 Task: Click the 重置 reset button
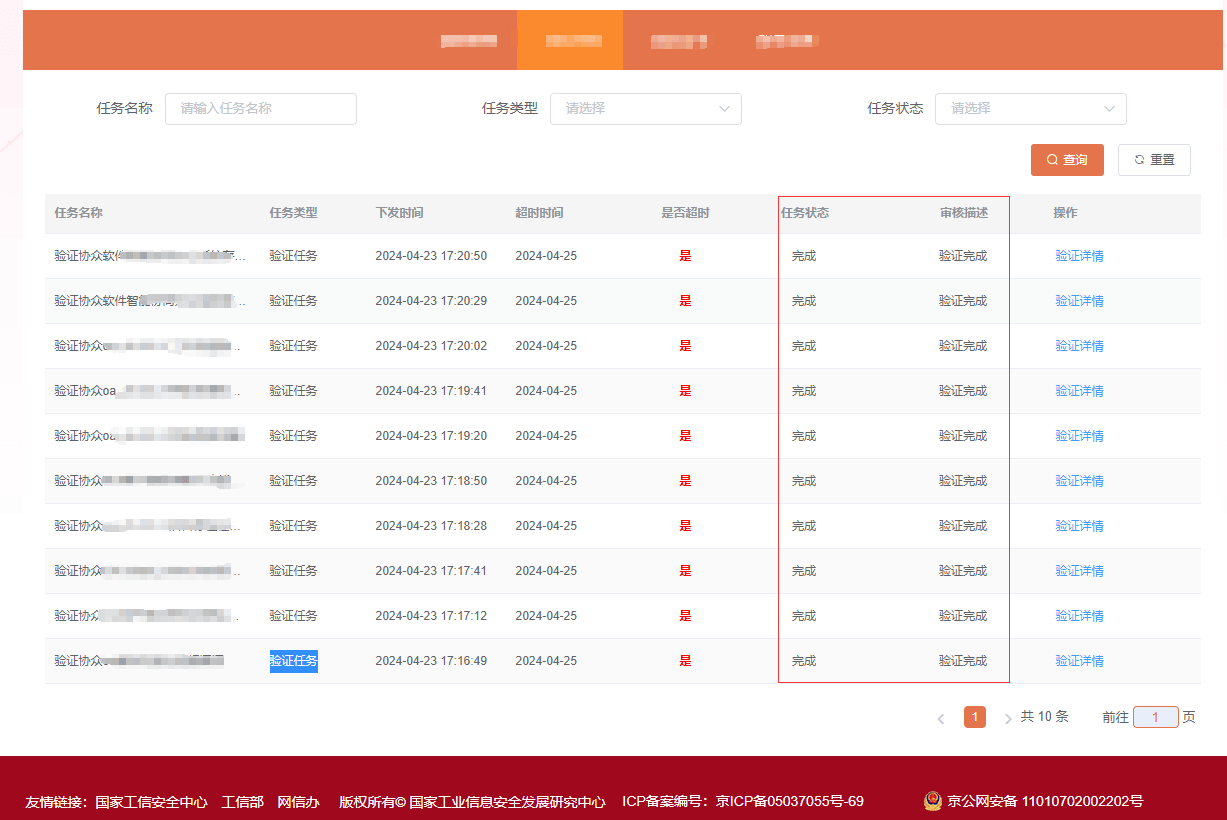(1154, 160)
